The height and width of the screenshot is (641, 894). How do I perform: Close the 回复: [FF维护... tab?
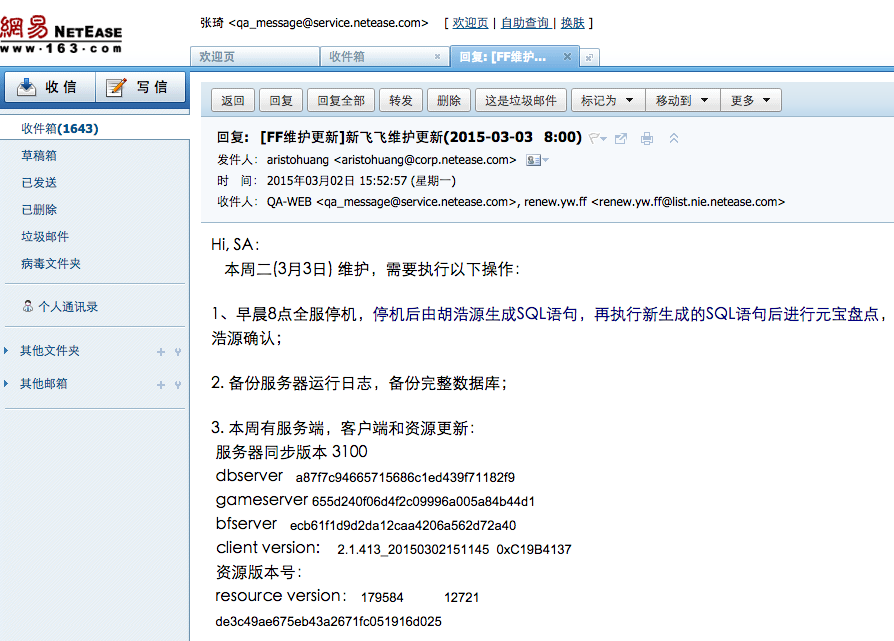(x=567, y=56)
